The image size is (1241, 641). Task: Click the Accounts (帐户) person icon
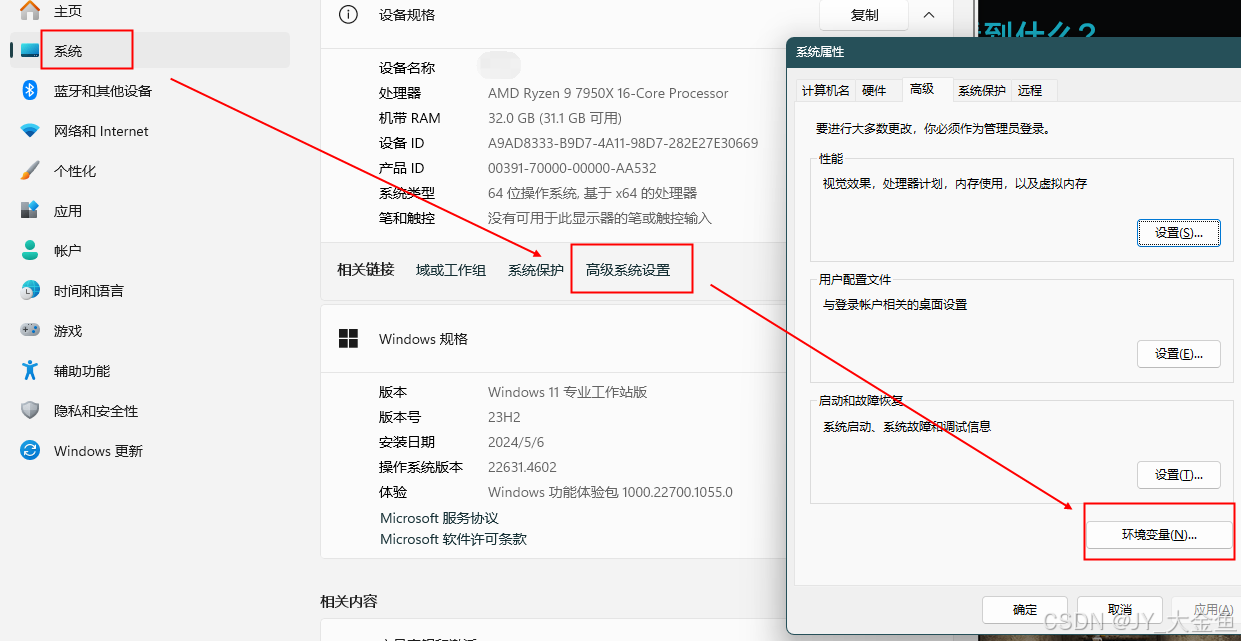(x=30, y=250)
